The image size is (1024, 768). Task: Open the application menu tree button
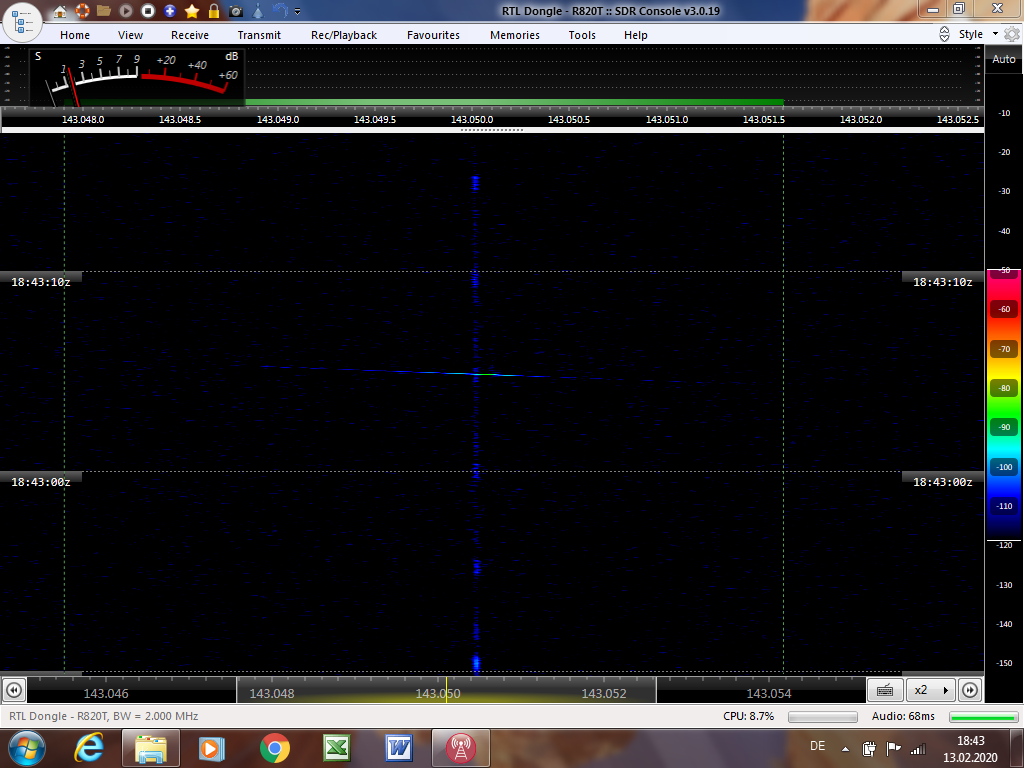point(23,22)
